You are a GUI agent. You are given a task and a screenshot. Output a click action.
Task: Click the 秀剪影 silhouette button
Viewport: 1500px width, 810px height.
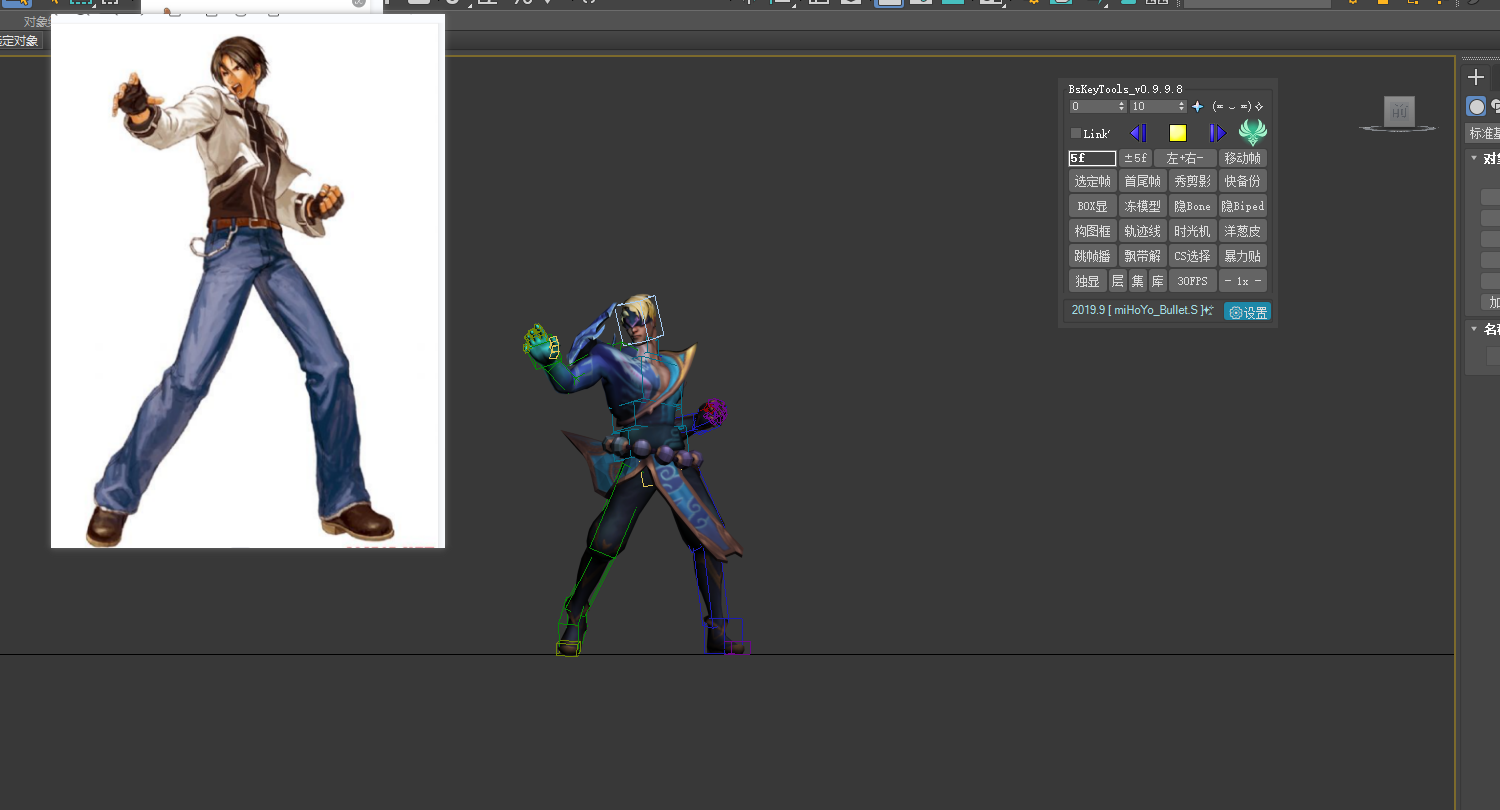click(1193, 181)
